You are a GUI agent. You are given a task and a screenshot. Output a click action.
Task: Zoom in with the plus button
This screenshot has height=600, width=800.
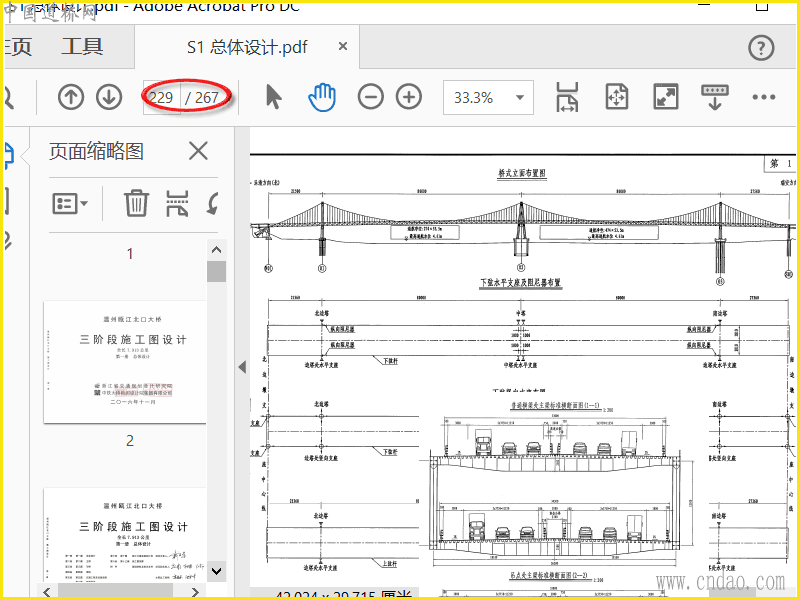coord(409,97)
